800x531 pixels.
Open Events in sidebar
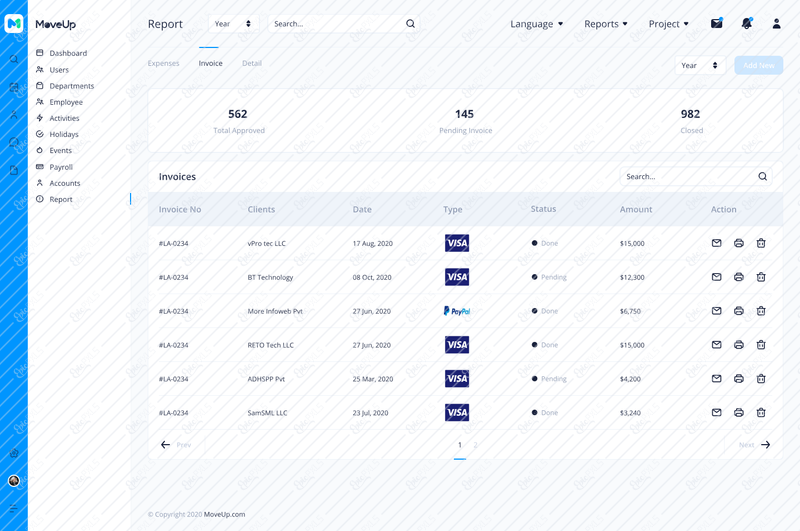point(54,150)
